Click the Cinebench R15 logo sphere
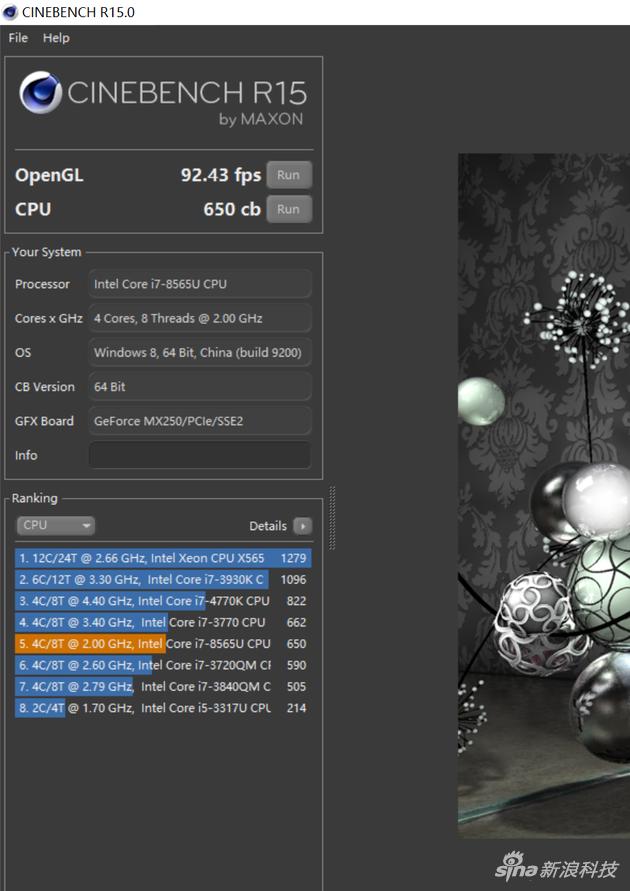Image resolution: width=630 pixels, height=891 pixels. click(x=40, y=93)
